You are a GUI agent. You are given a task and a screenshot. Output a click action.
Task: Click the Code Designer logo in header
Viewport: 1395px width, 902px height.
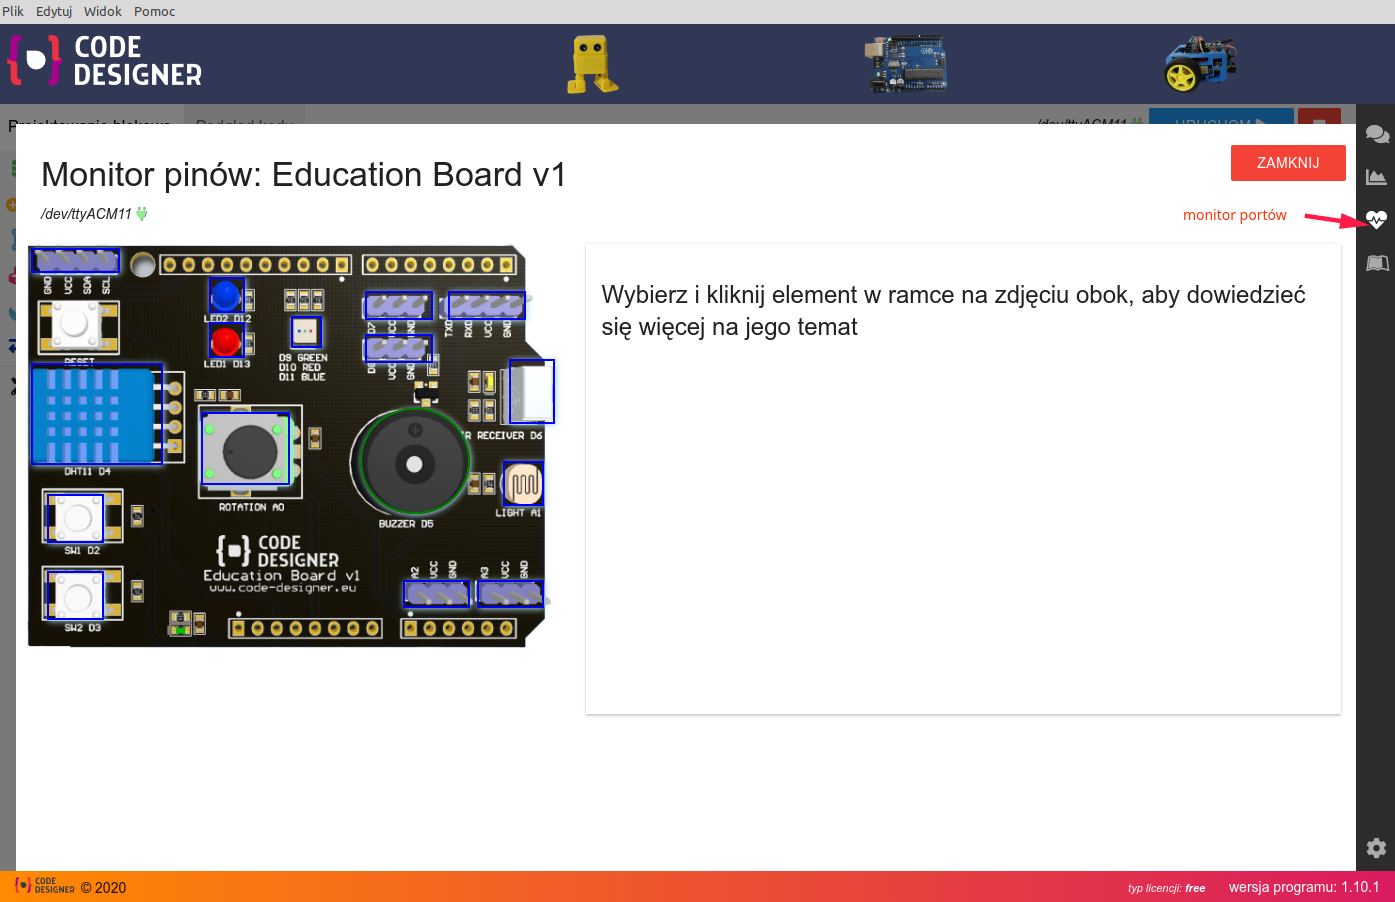(105, 62)
